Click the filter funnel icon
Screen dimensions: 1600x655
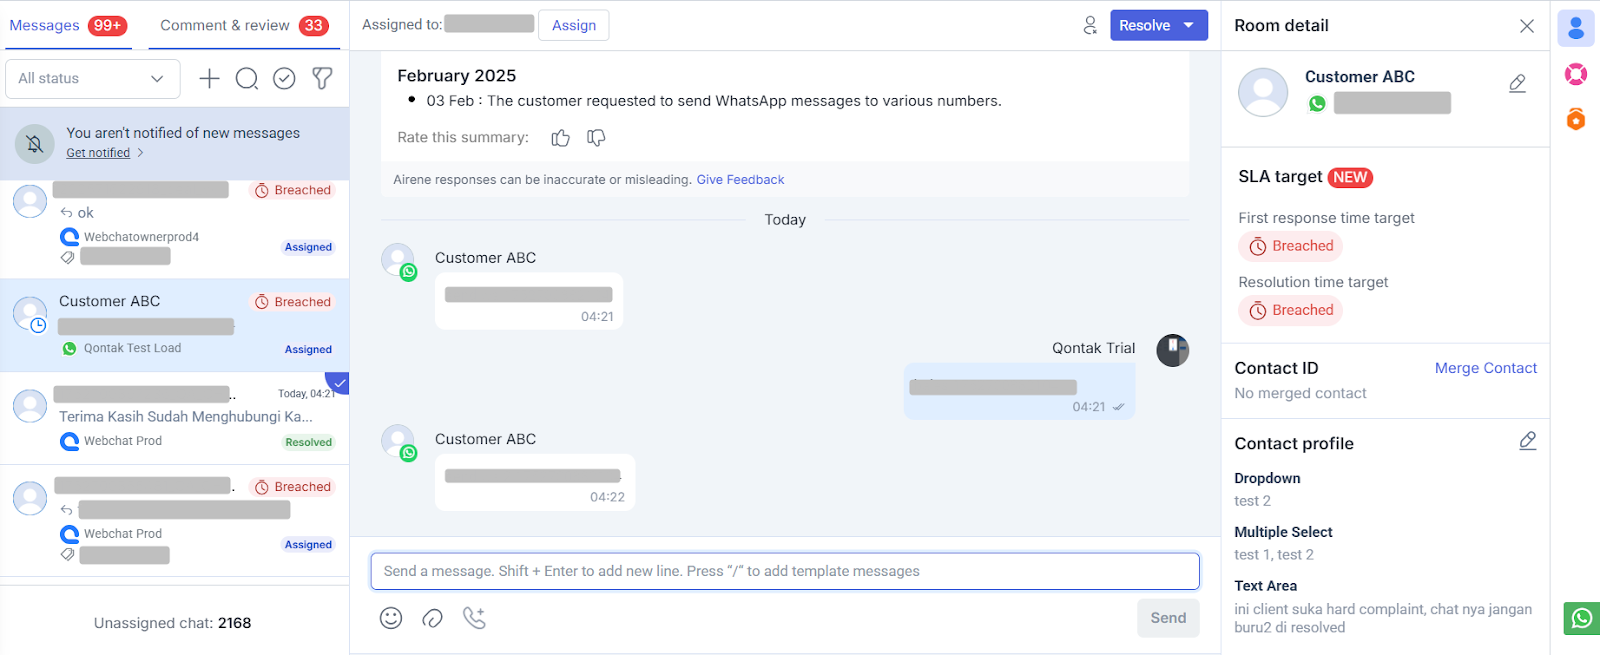(x=322, y=79)
